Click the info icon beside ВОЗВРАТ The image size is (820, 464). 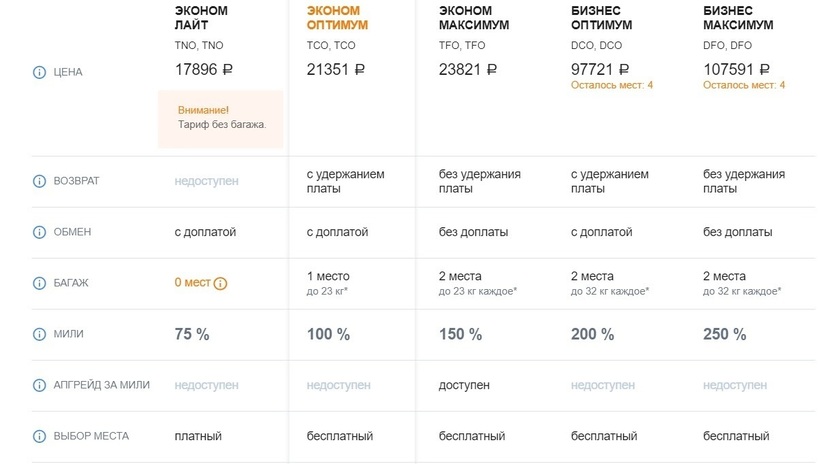pyautogui.click(x=40, y=181)
